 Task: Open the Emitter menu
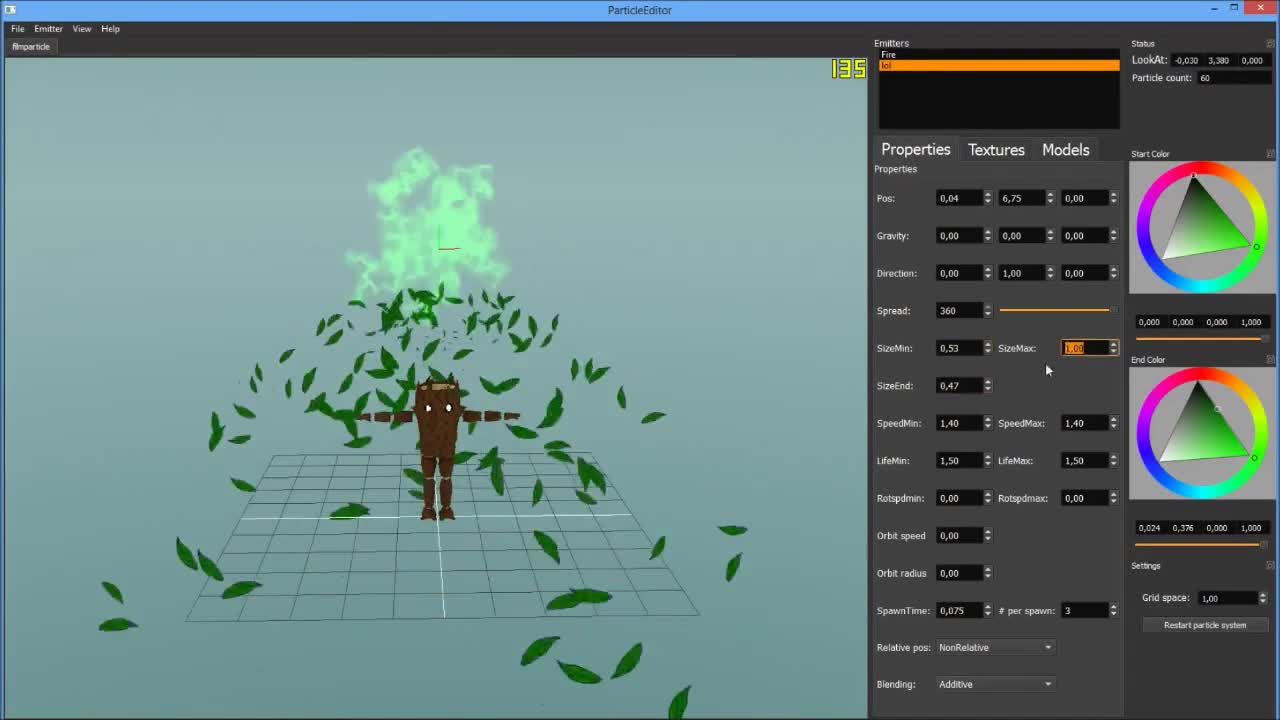point(48,29)
